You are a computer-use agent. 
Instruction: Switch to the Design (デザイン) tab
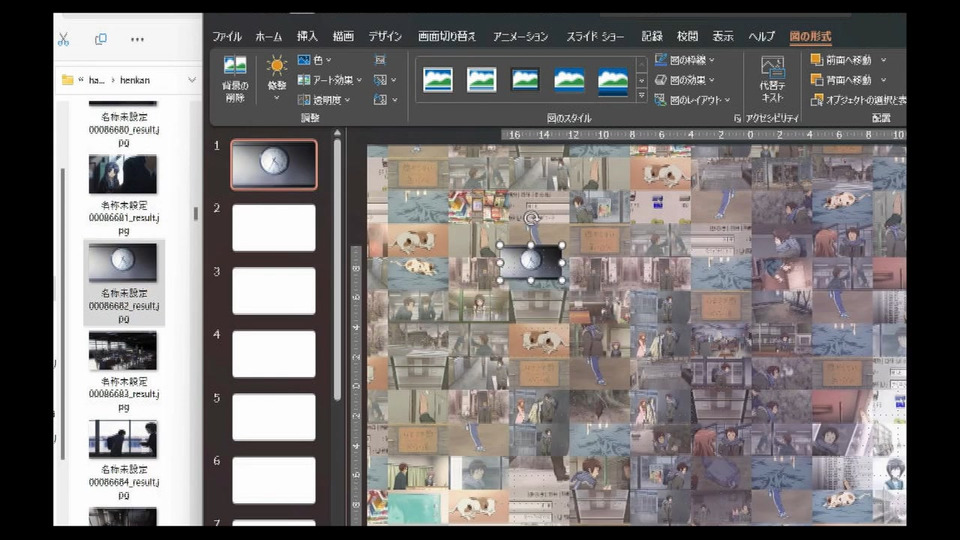[x=384, y=36]
